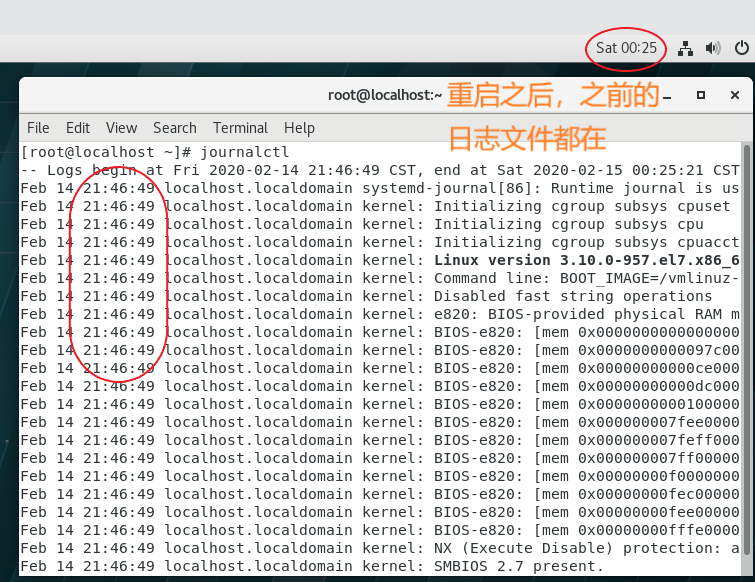Maximize the terminal window with square button

pyautogui.click(x=701, y=95)
